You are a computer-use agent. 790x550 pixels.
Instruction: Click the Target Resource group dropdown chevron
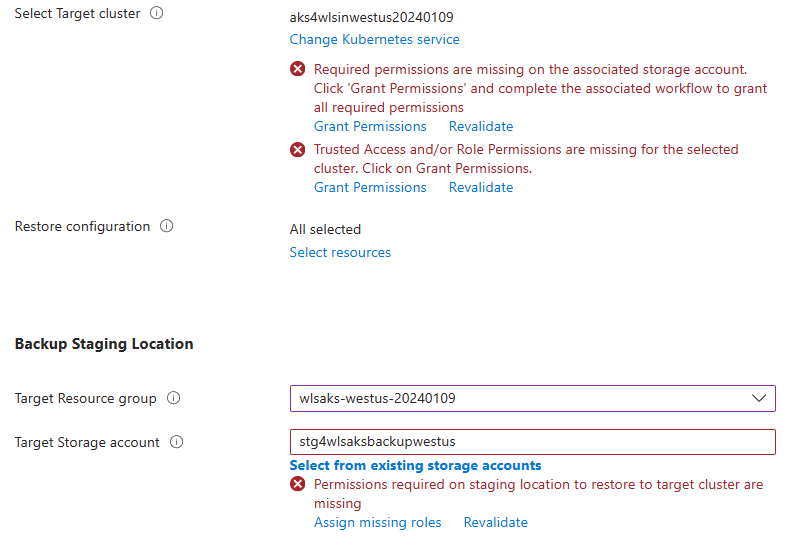[x=758, y=398]
